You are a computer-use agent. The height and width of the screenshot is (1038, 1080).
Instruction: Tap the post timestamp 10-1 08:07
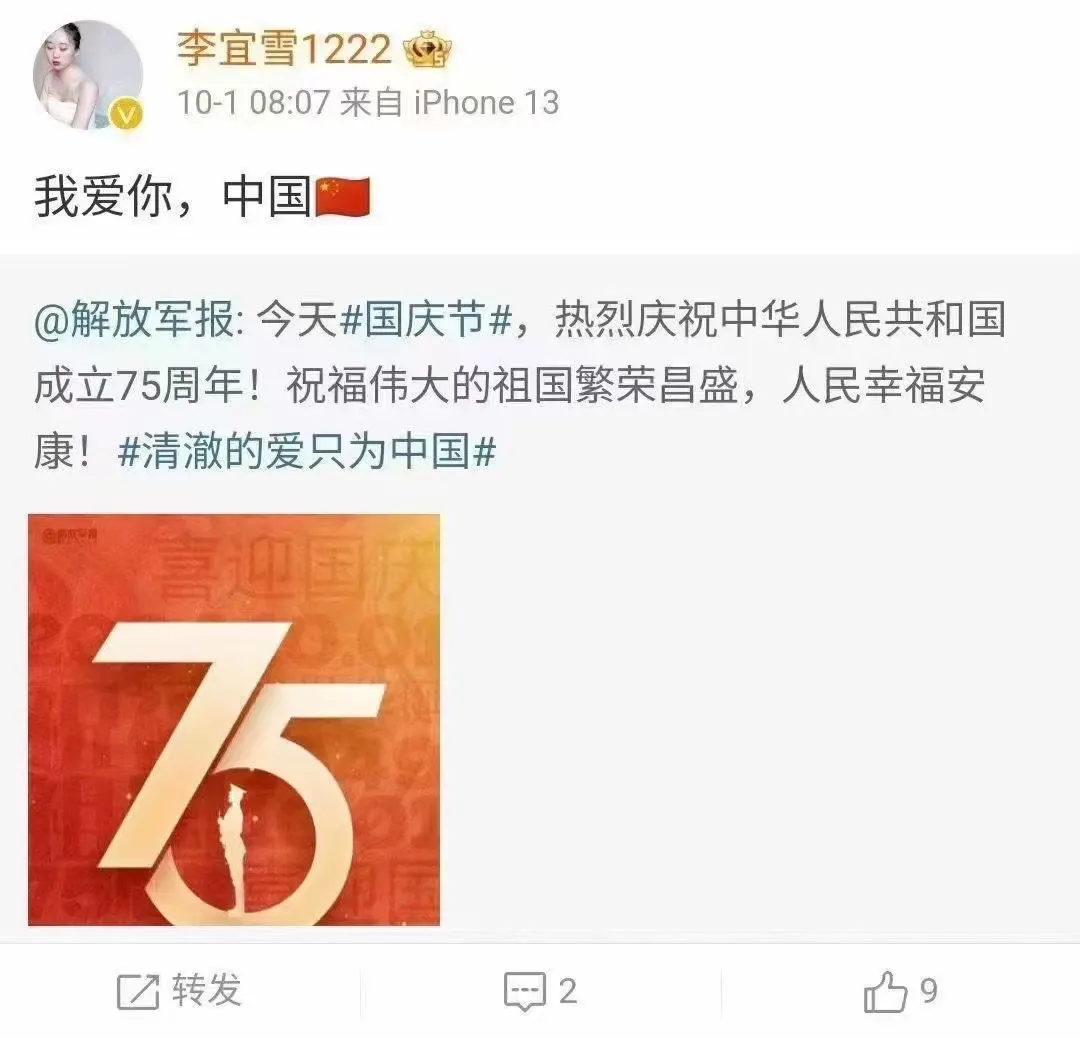[253, 103]
